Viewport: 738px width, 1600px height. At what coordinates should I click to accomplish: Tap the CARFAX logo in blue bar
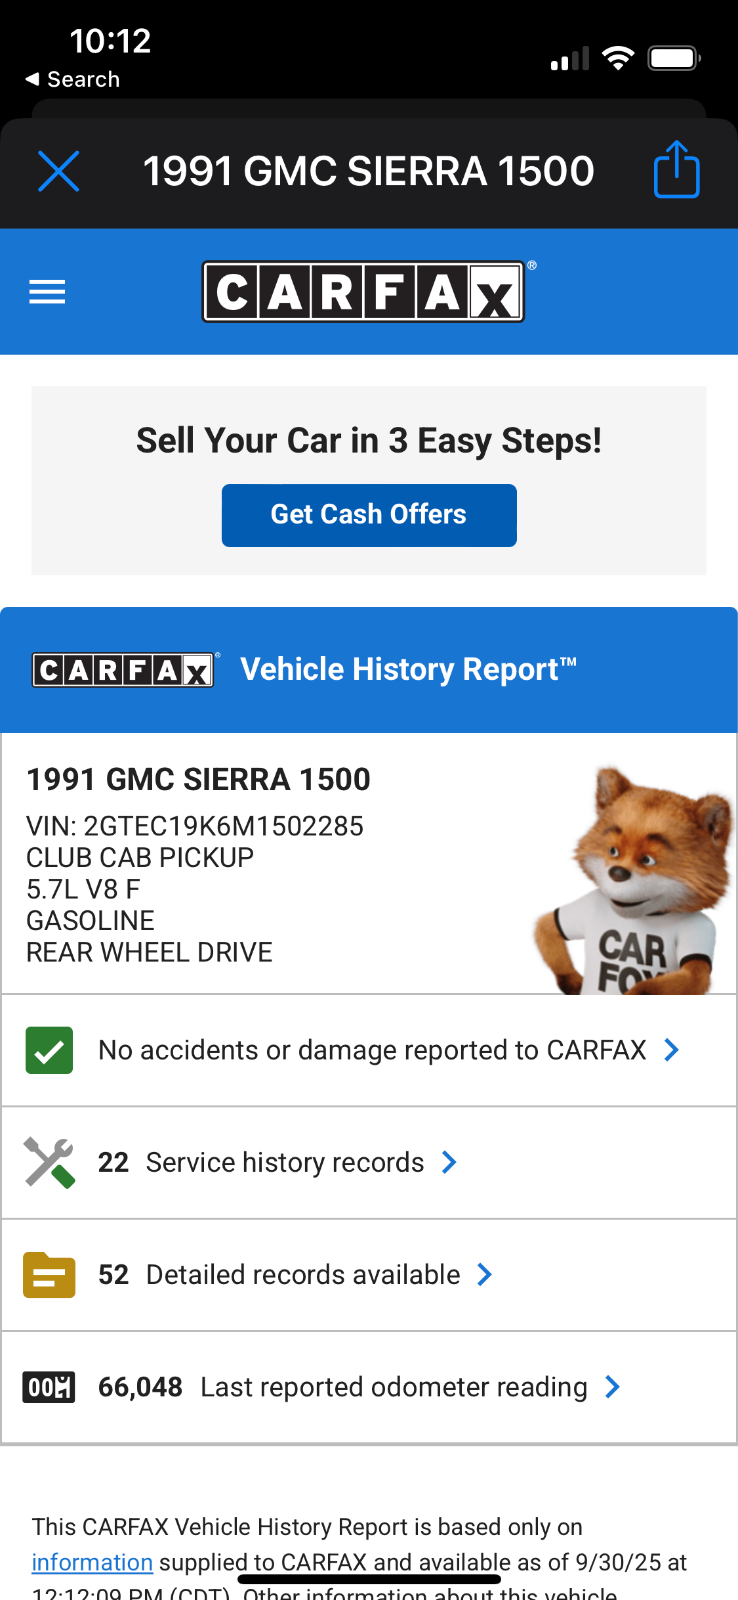pyautogui.click(x=363, y=292)
